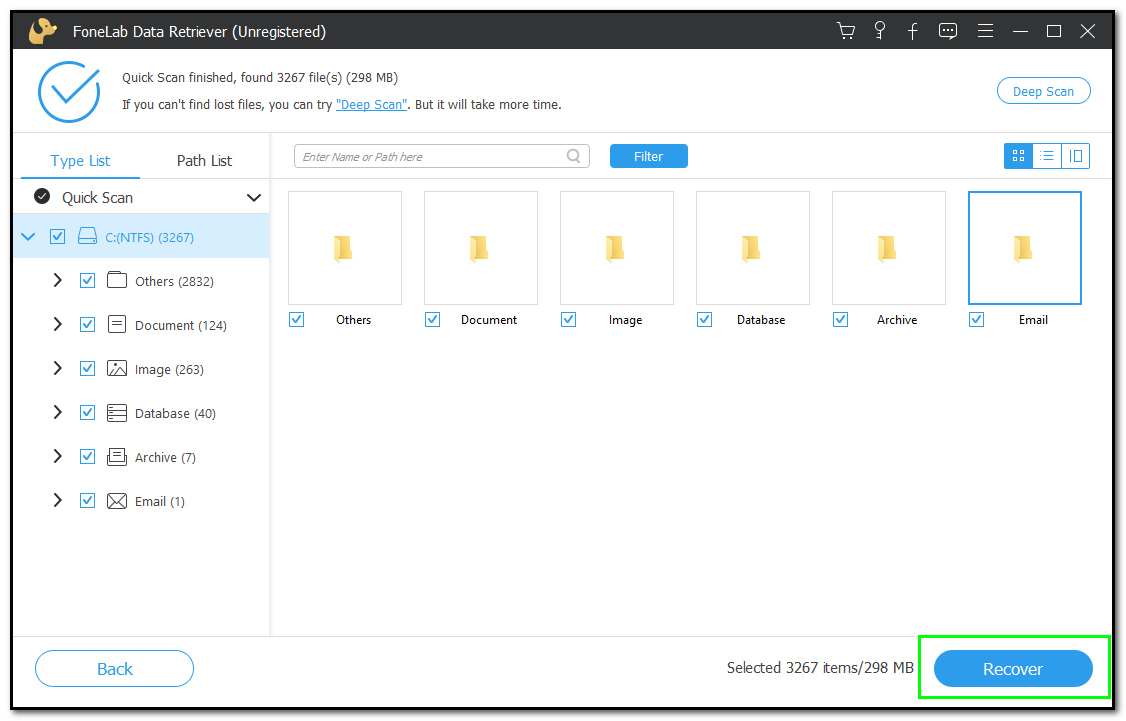
Task: Click the Quick Scan completed check icon
Action: point(42,196)
